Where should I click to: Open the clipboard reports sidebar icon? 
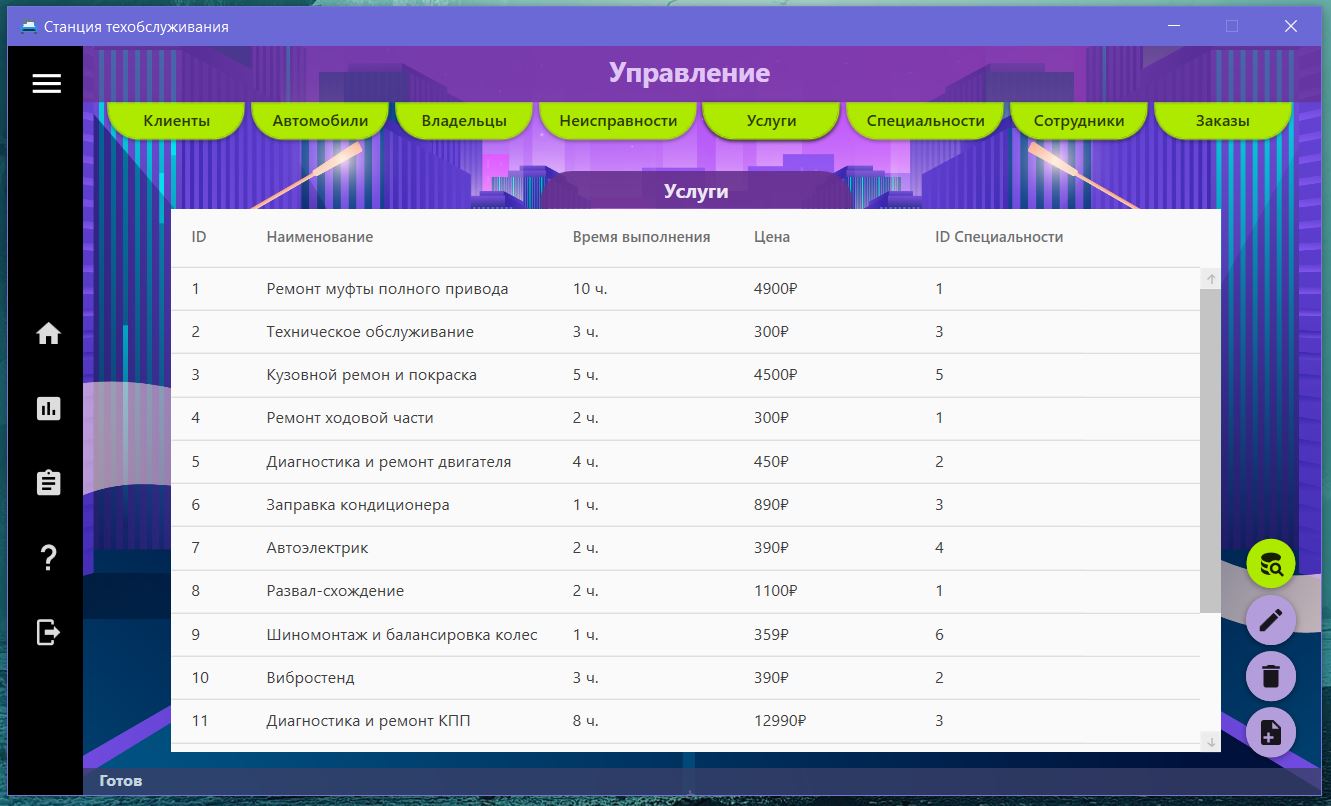[x=48, y=483]
